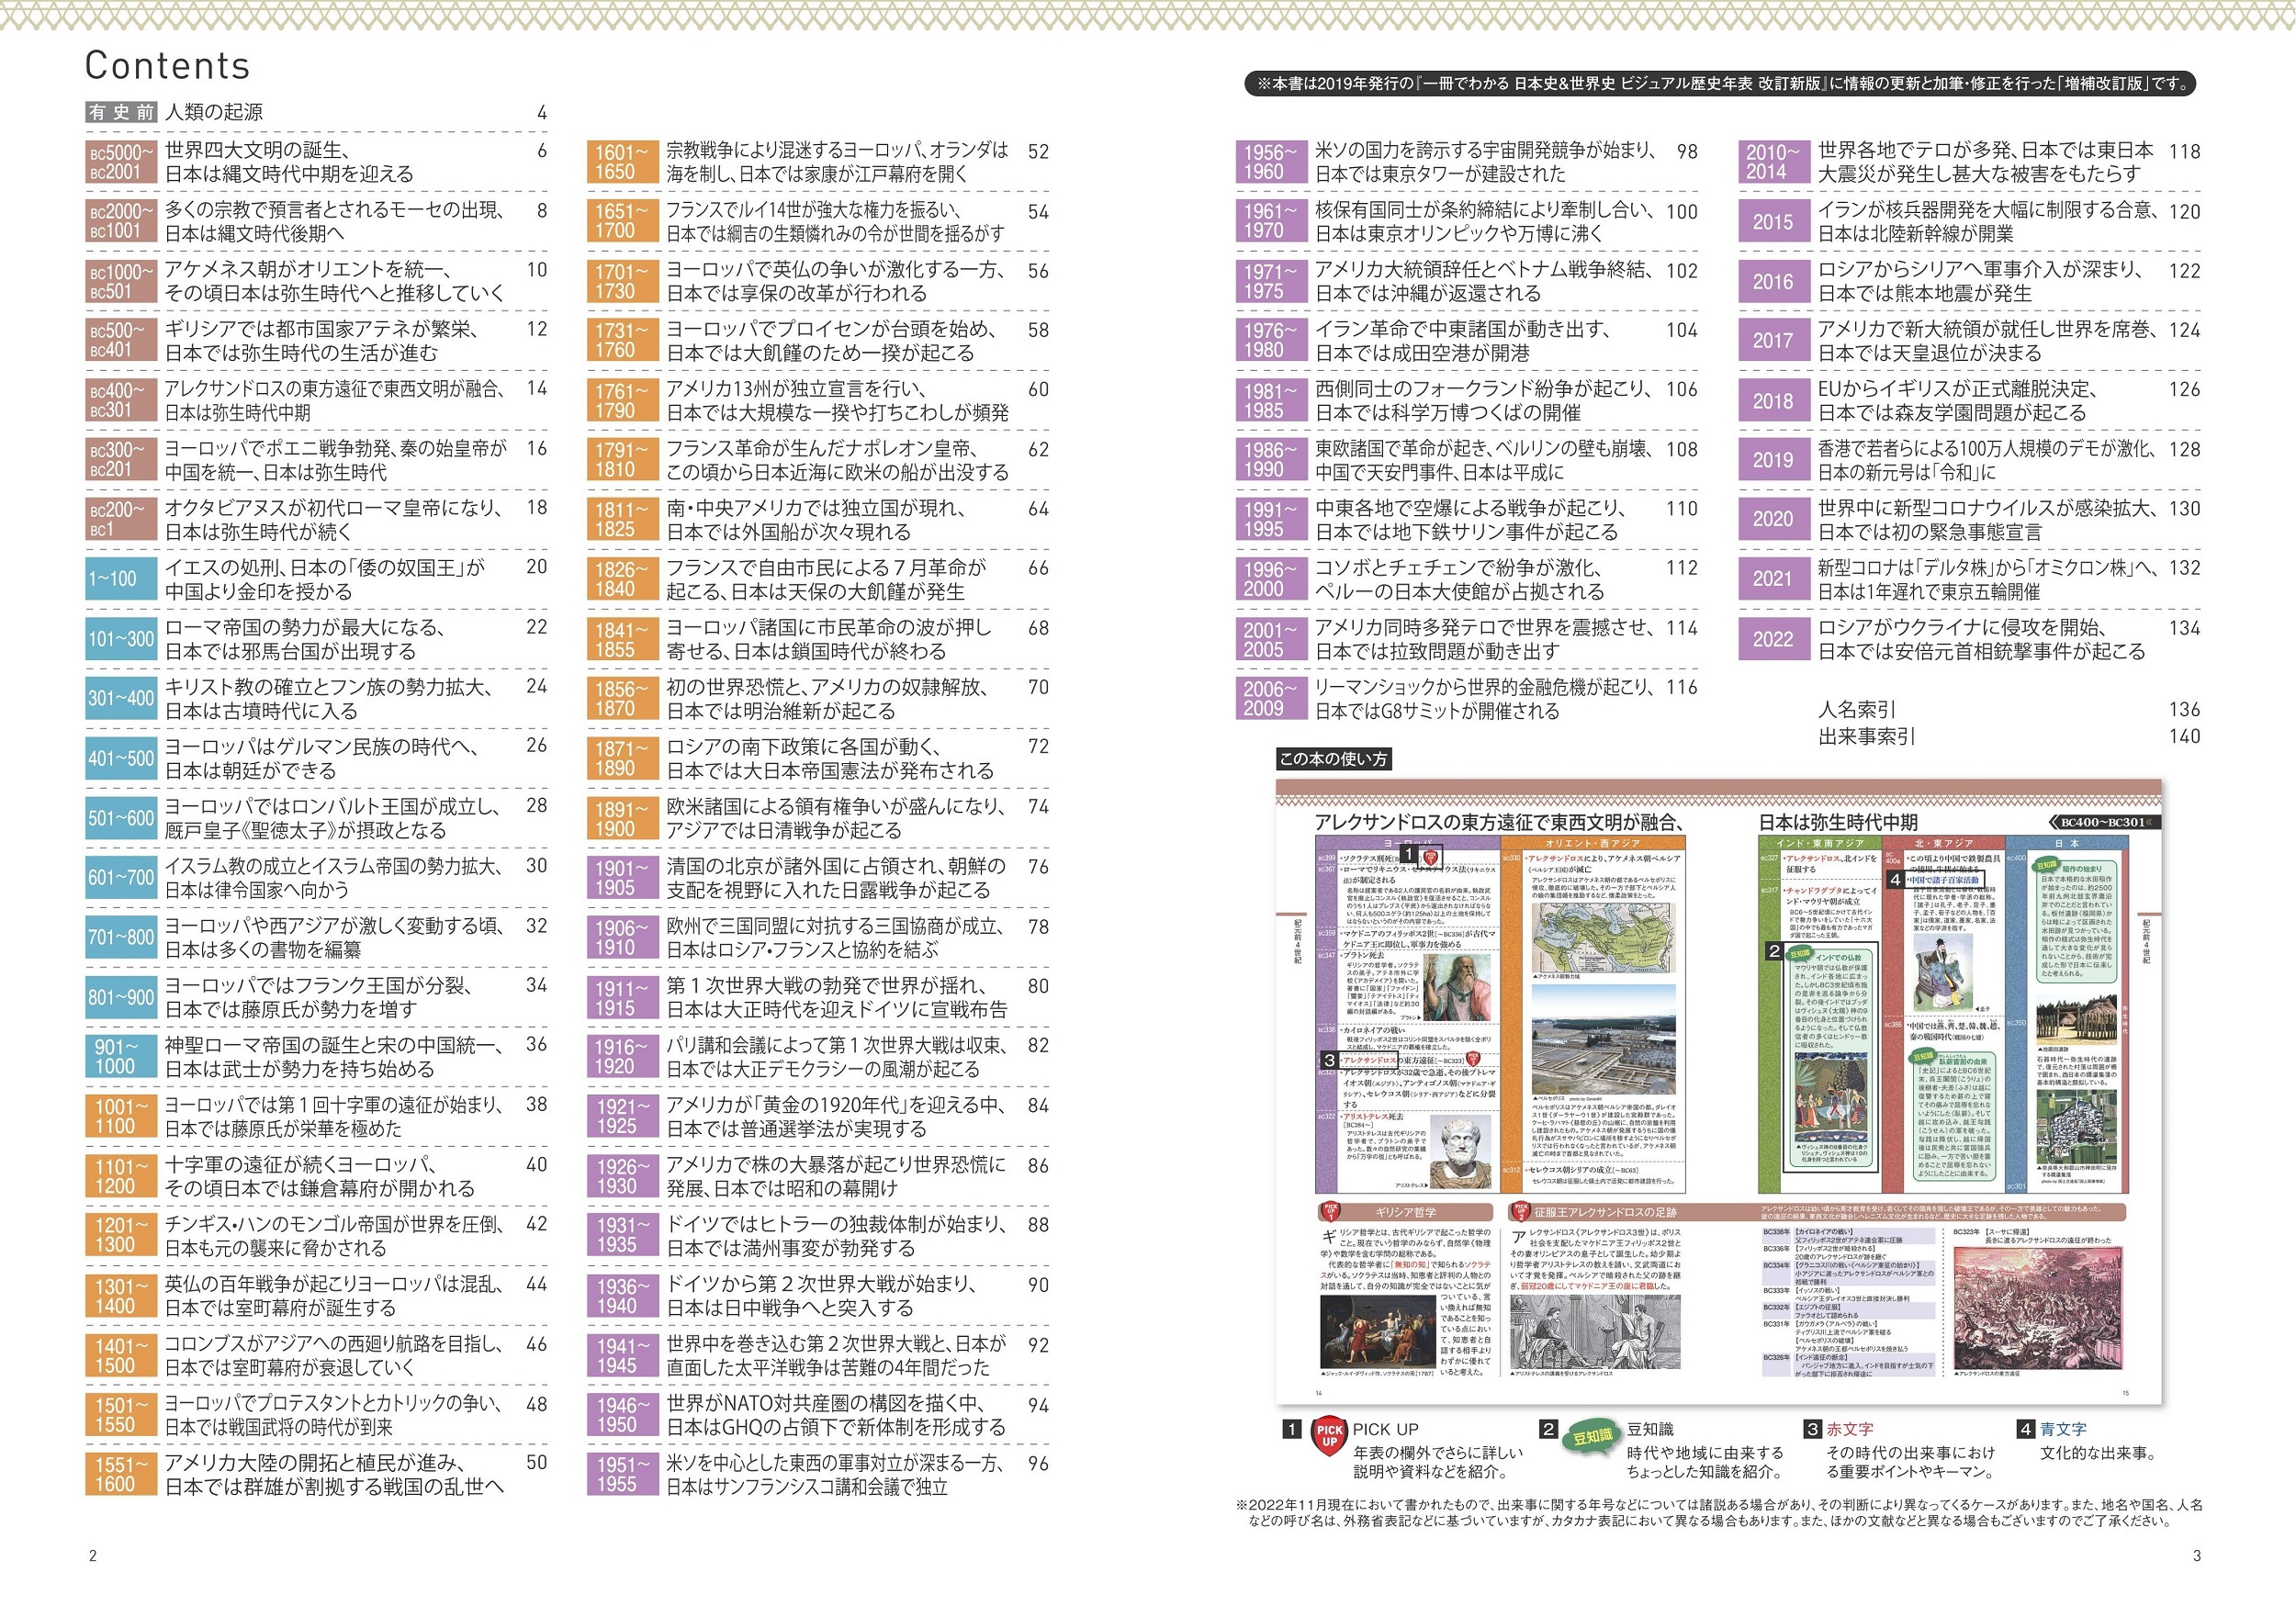This screenshot has width=2296, height=1617.
Task: Click the purple 2015 year box
Action: [1774, 222]
